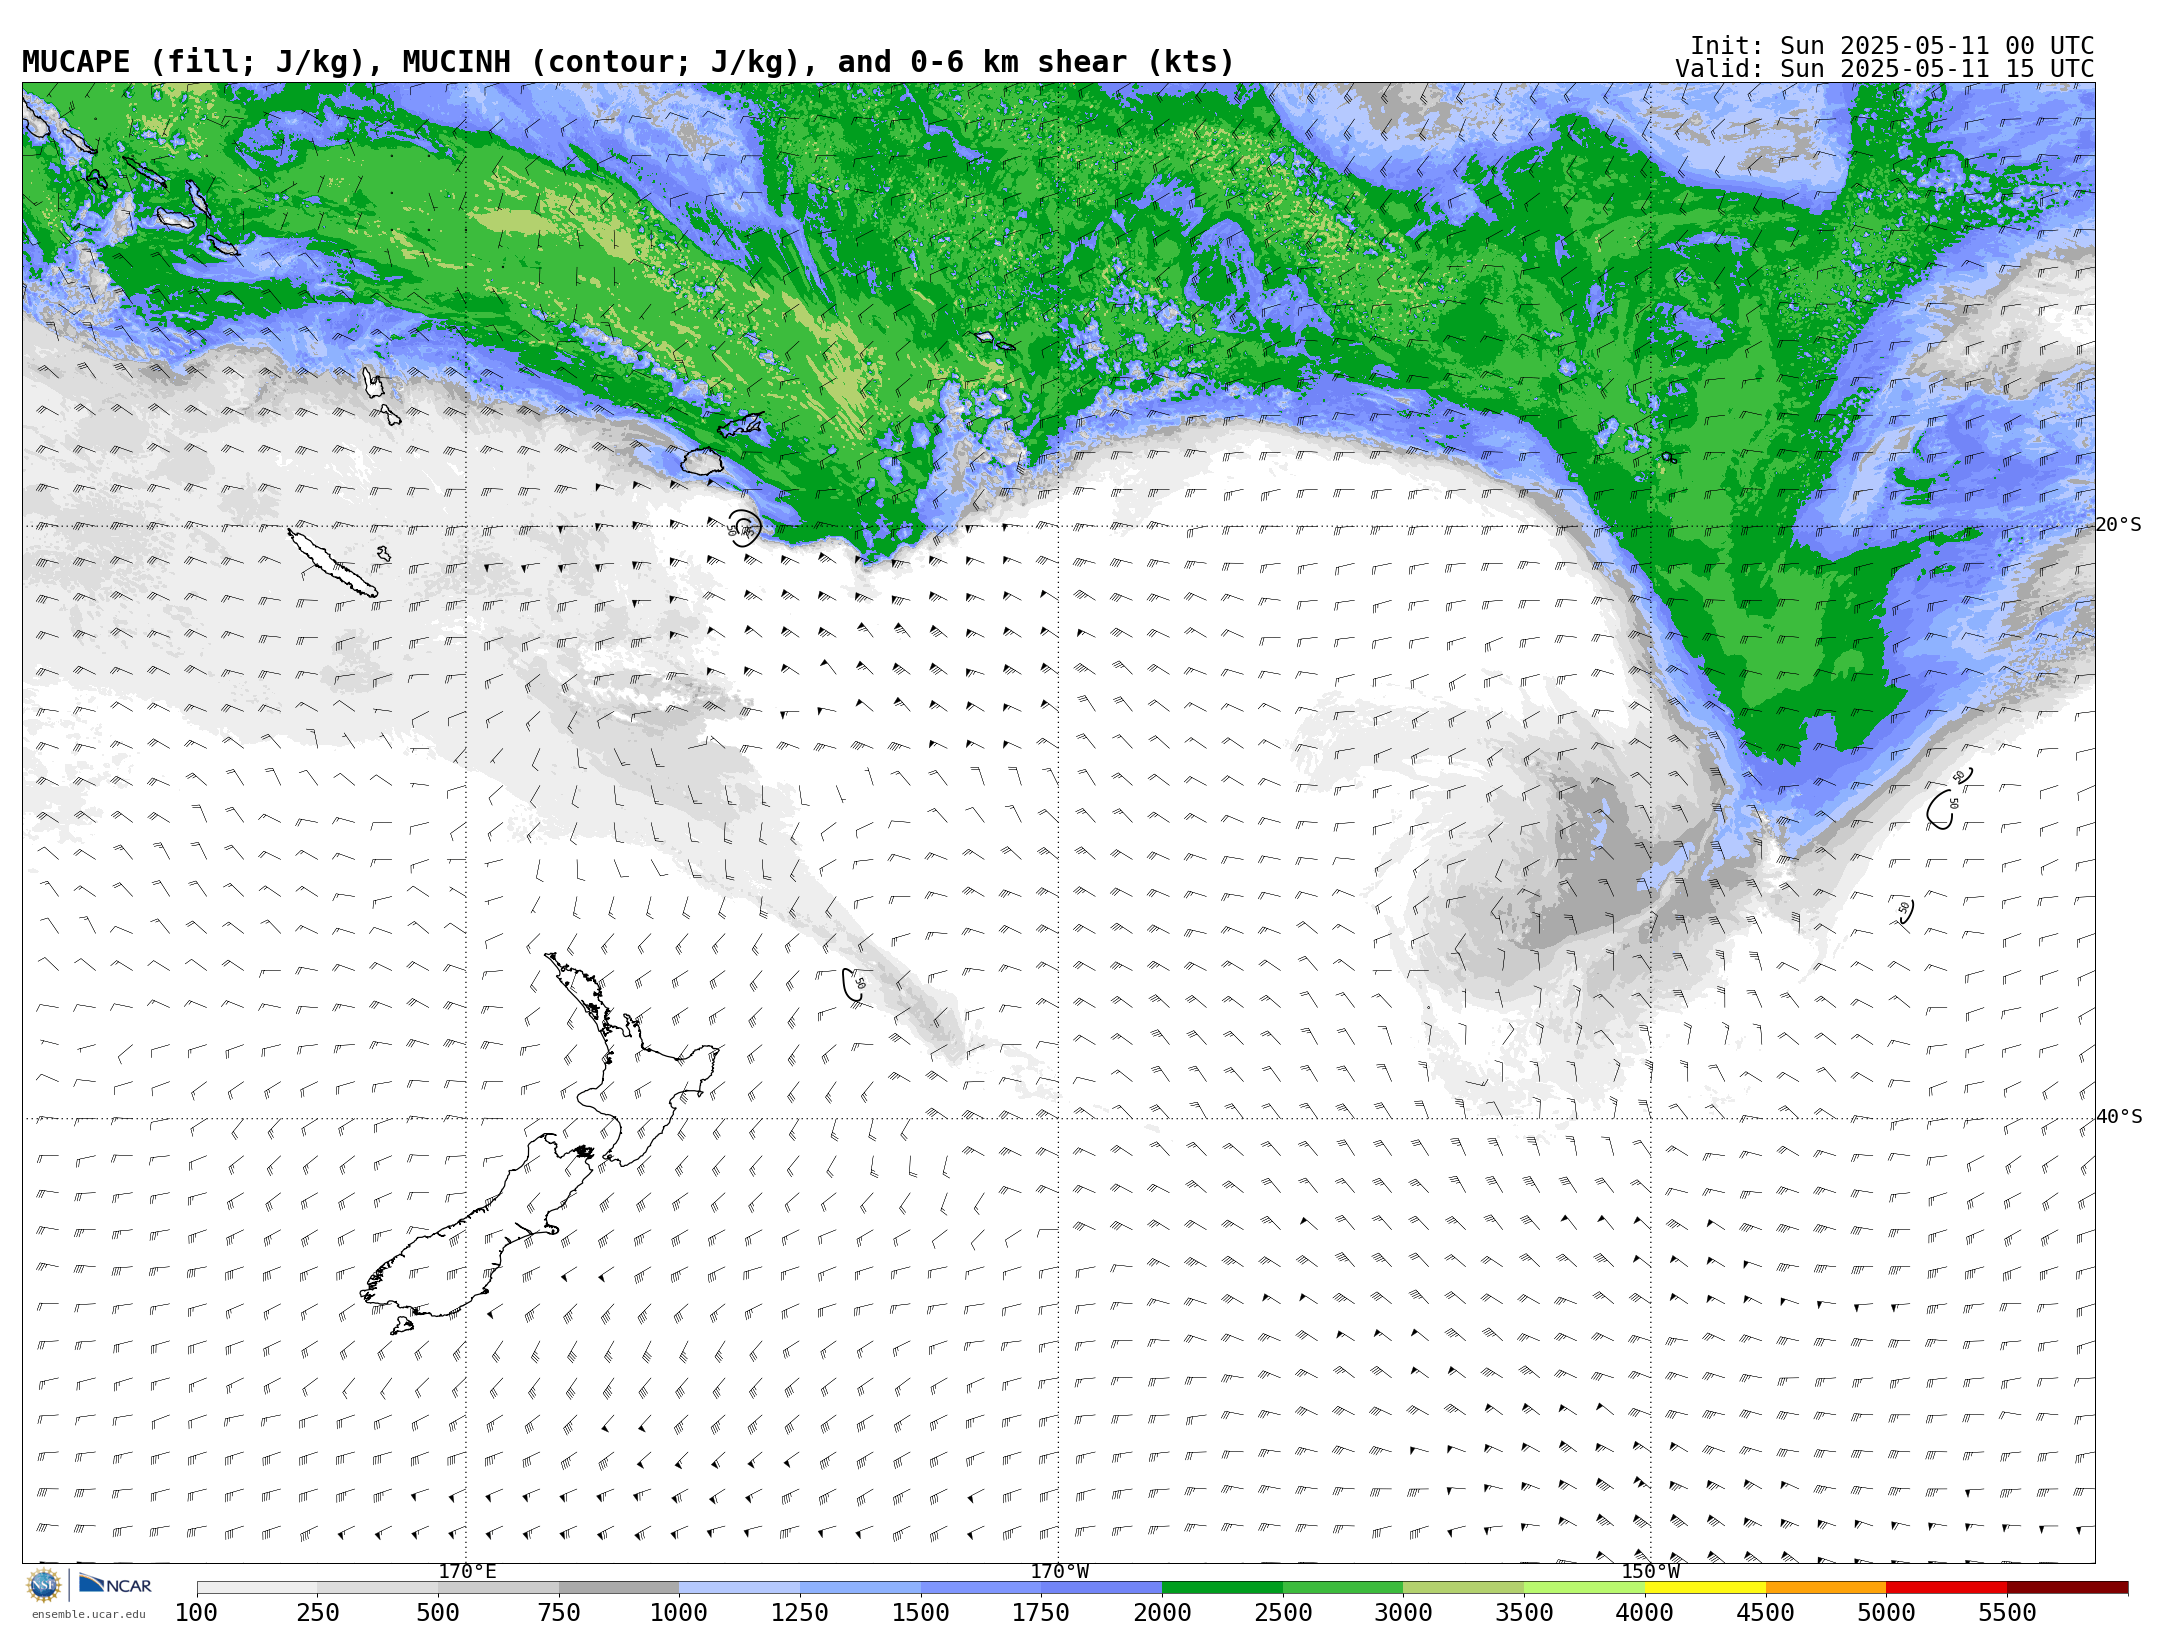Click the NCAR logo
This screenshot has width=2160, height=1626.
pyautogui.click(x=115, y=1585)
